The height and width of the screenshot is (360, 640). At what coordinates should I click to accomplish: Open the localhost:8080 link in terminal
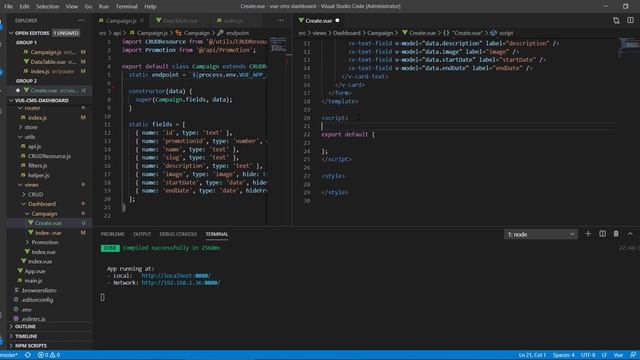coord(176,276)
